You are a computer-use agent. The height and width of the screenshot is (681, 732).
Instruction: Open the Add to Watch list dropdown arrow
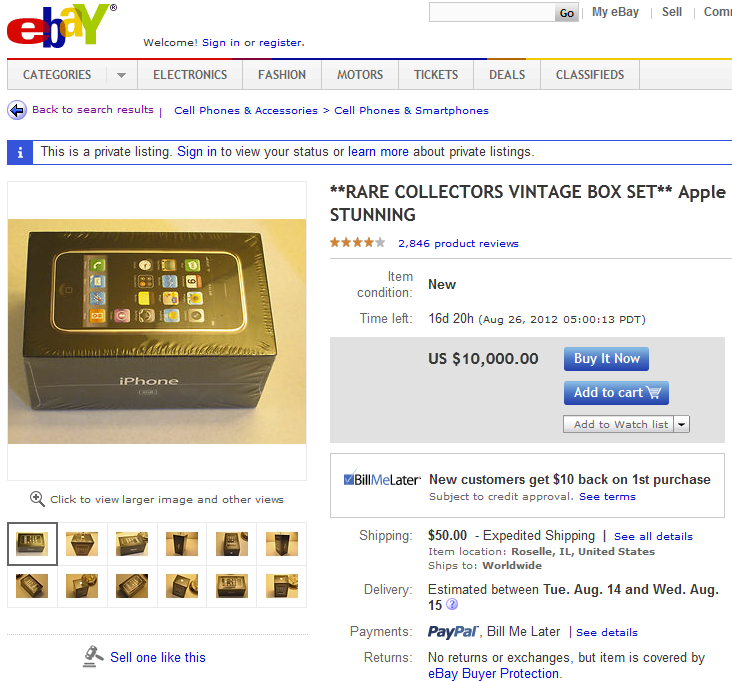tap(682, 424)
